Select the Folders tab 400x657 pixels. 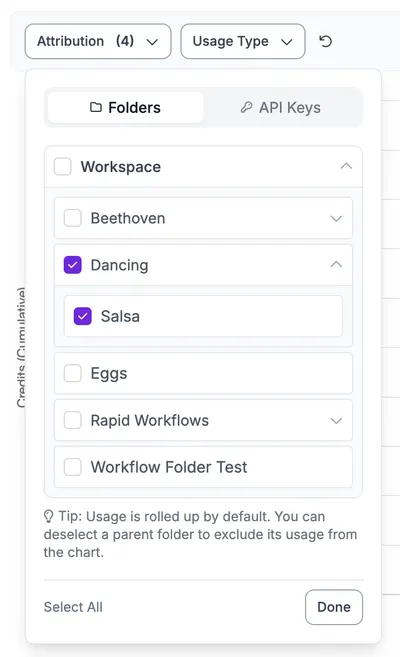(125, 107)
